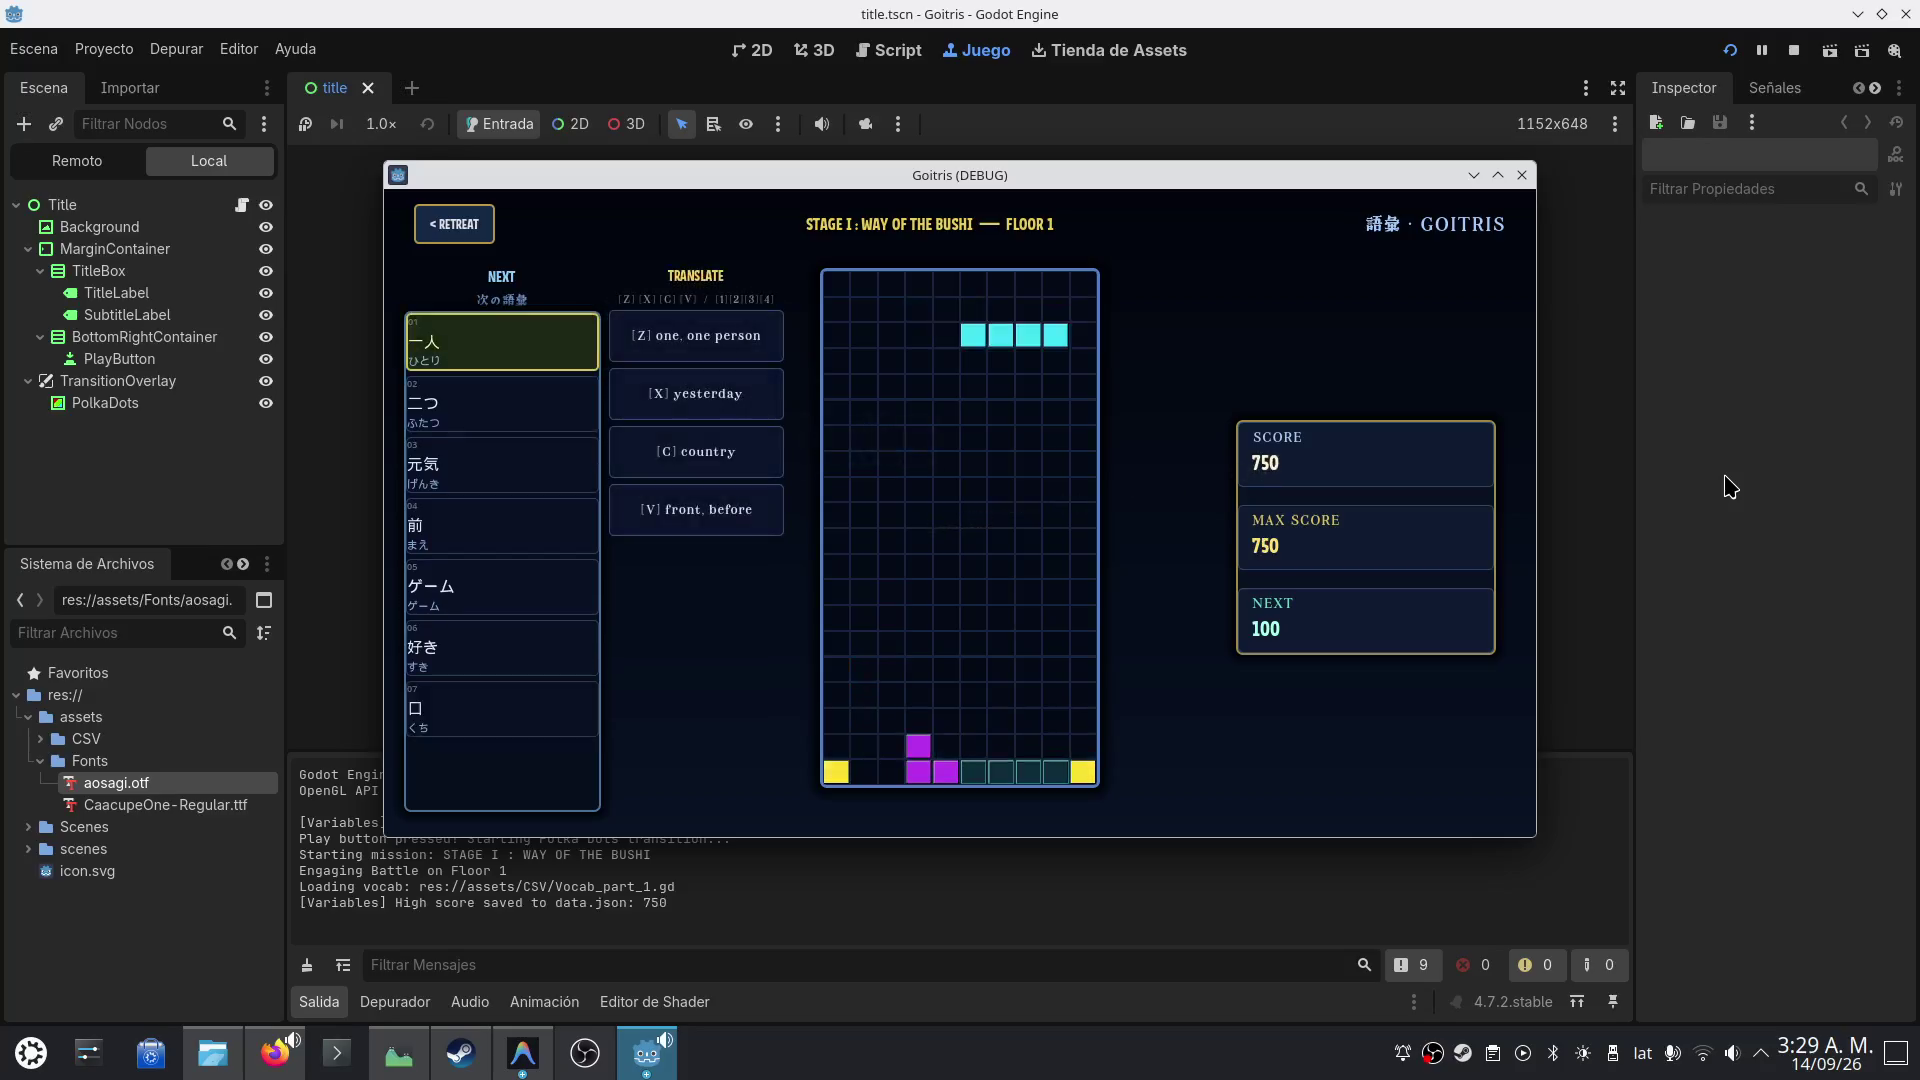The width and height of the screenshot is (1920, 1080).
Task: Click the add new node plus icon
Action: click(24, 124)
